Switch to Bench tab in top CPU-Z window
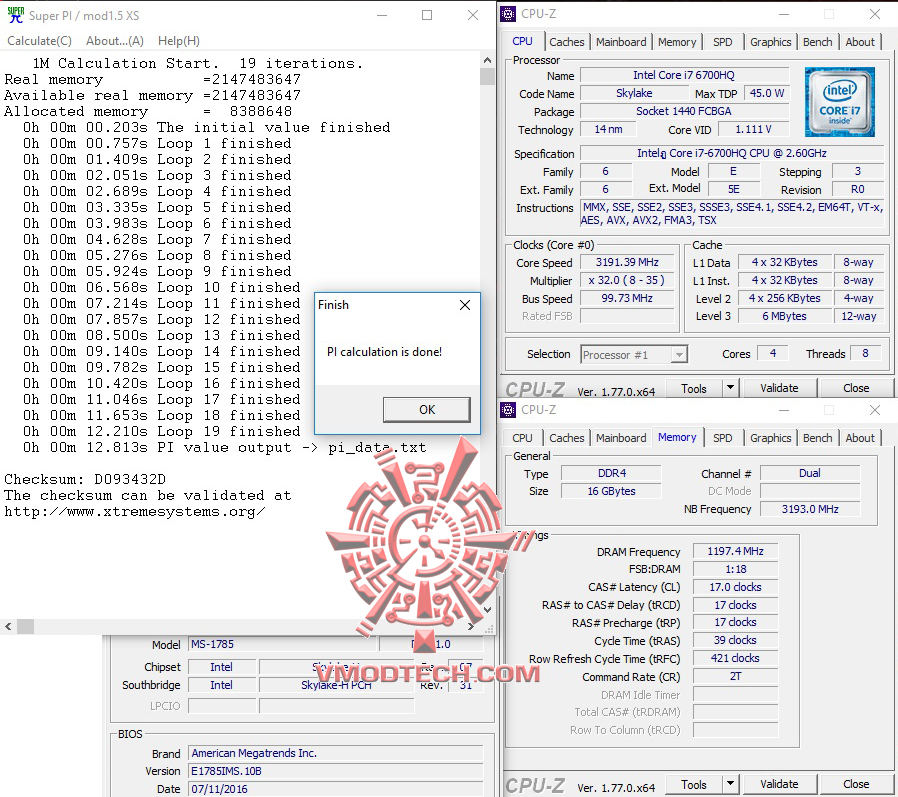 point(817,42)
